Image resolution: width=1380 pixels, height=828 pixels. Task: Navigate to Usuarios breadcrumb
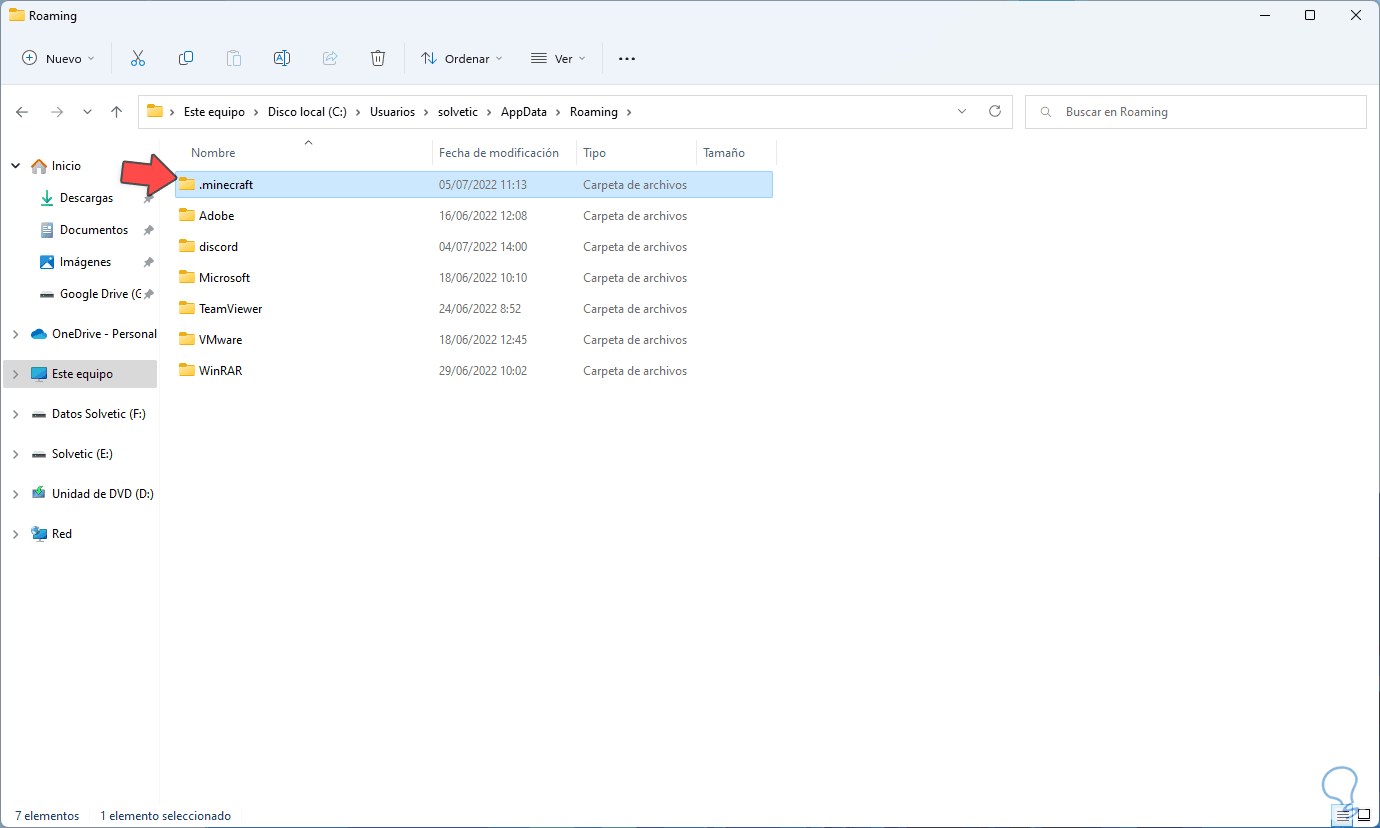coord(392,112)
